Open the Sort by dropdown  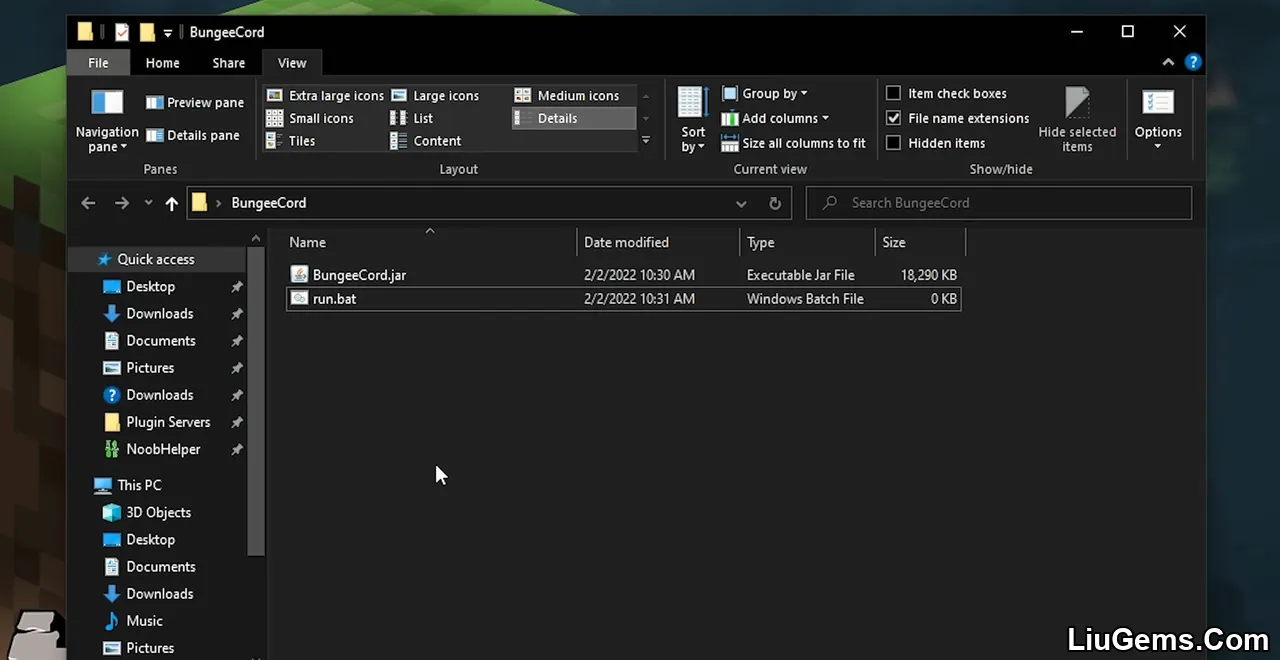click(x=693, y=120)
